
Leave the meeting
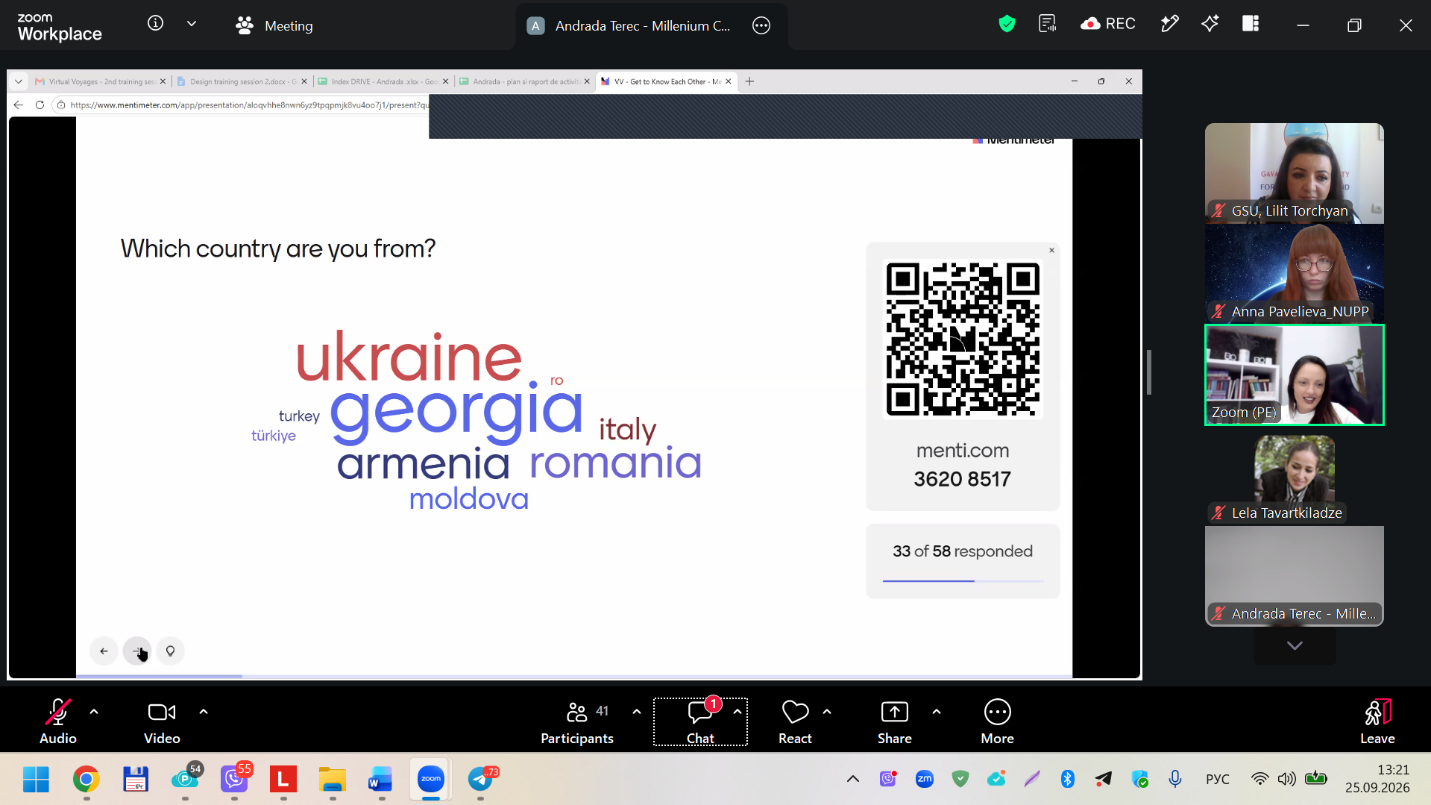(1377, 721)
